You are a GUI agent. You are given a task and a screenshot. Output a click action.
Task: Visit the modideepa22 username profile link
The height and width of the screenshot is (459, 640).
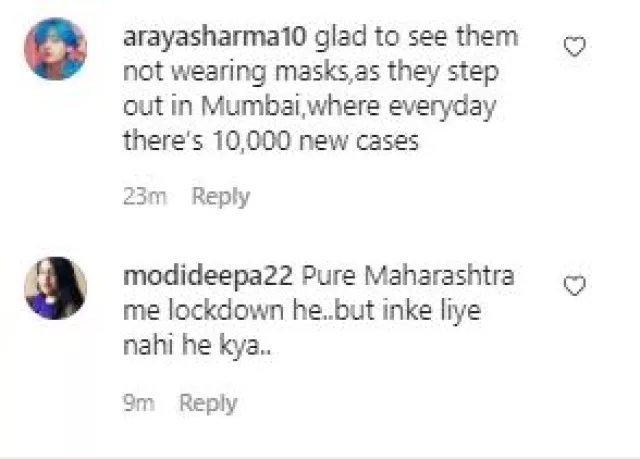[208, 276]
